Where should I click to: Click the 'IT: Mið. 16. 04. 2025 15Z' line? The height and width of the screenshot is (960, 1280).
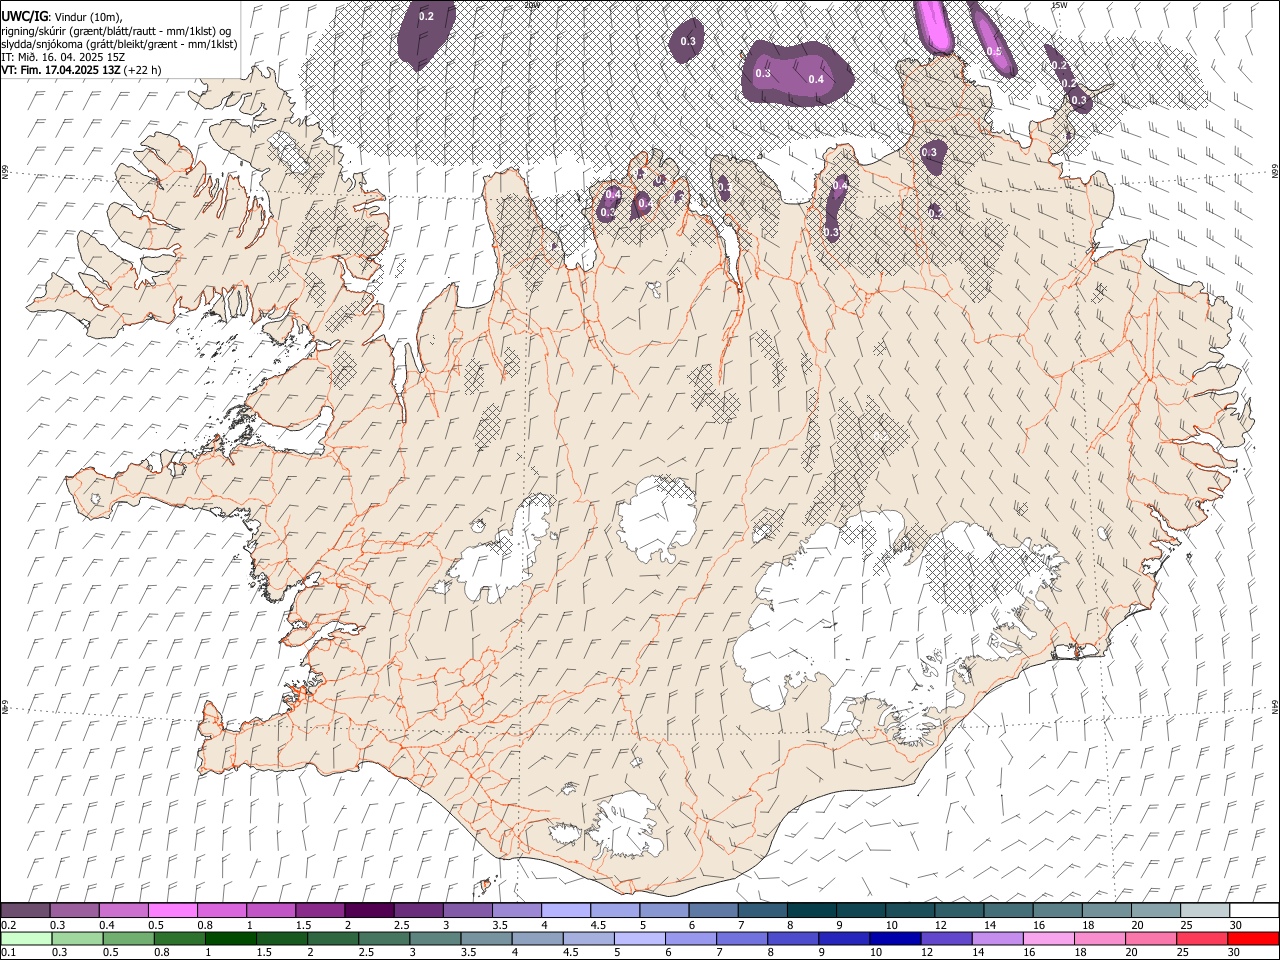coord(63,57)
